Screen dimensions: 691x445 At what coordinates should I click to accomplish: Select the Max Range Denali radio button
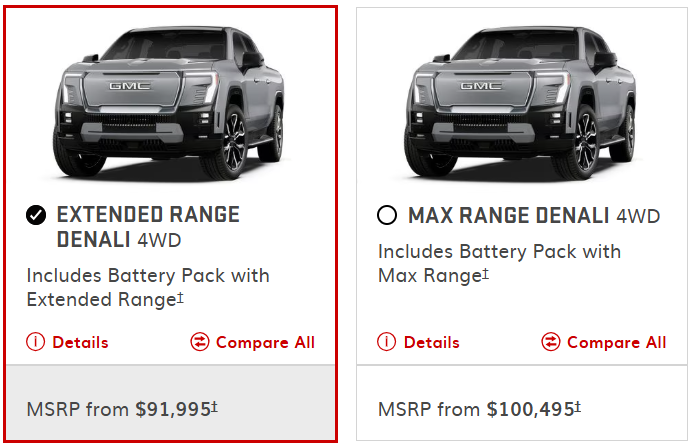[x=387, y=216]
